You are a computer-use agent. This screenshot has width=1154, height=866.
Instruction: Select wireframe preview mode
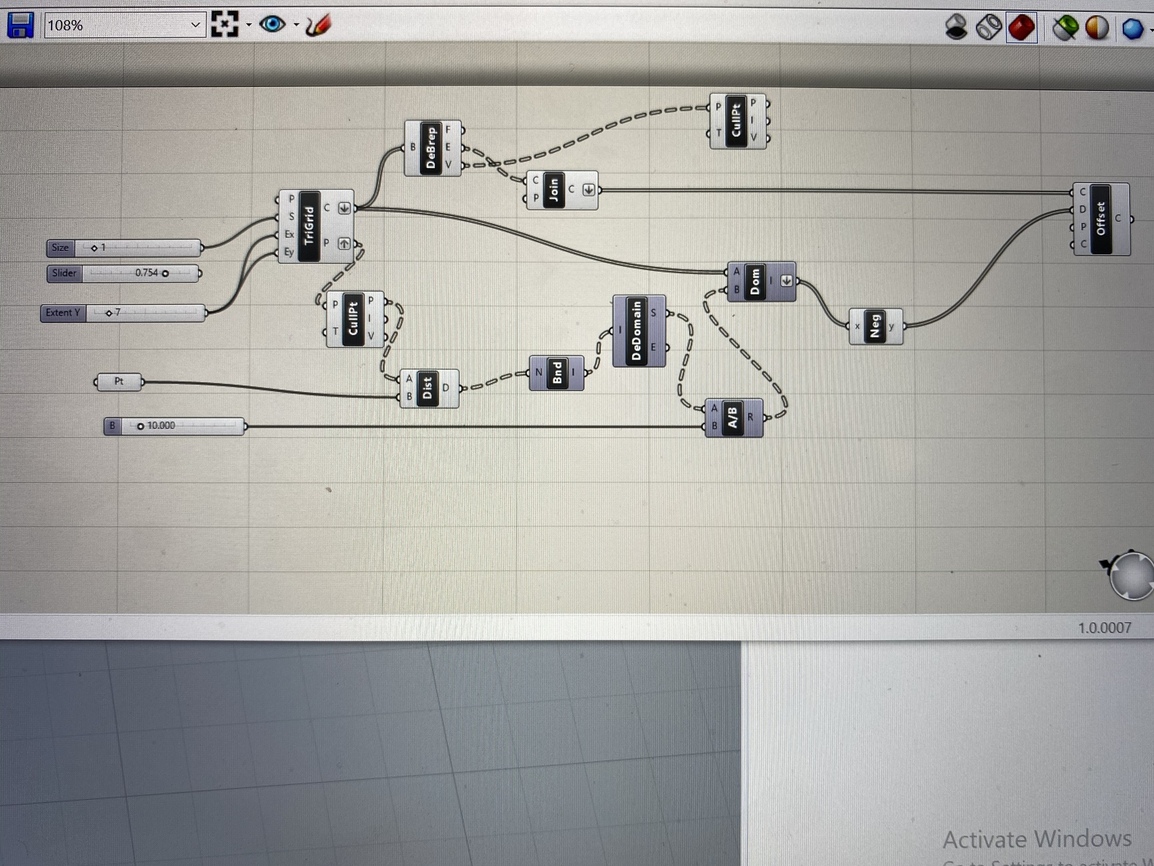988,27
